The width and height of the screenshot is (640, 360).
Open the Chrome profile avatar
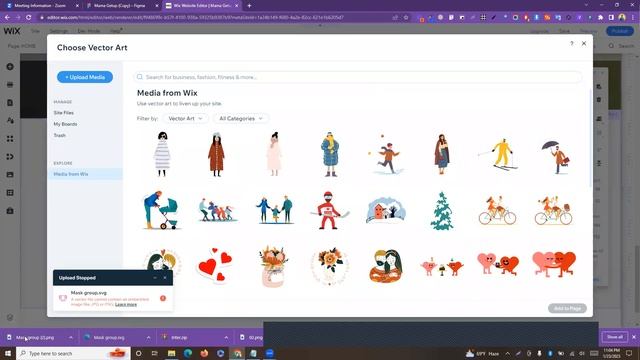(622, 18)
